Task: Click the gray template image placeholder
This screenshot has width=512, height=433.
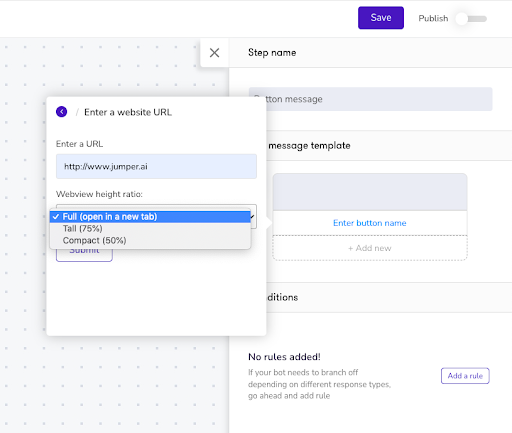Action: [370, 192]
